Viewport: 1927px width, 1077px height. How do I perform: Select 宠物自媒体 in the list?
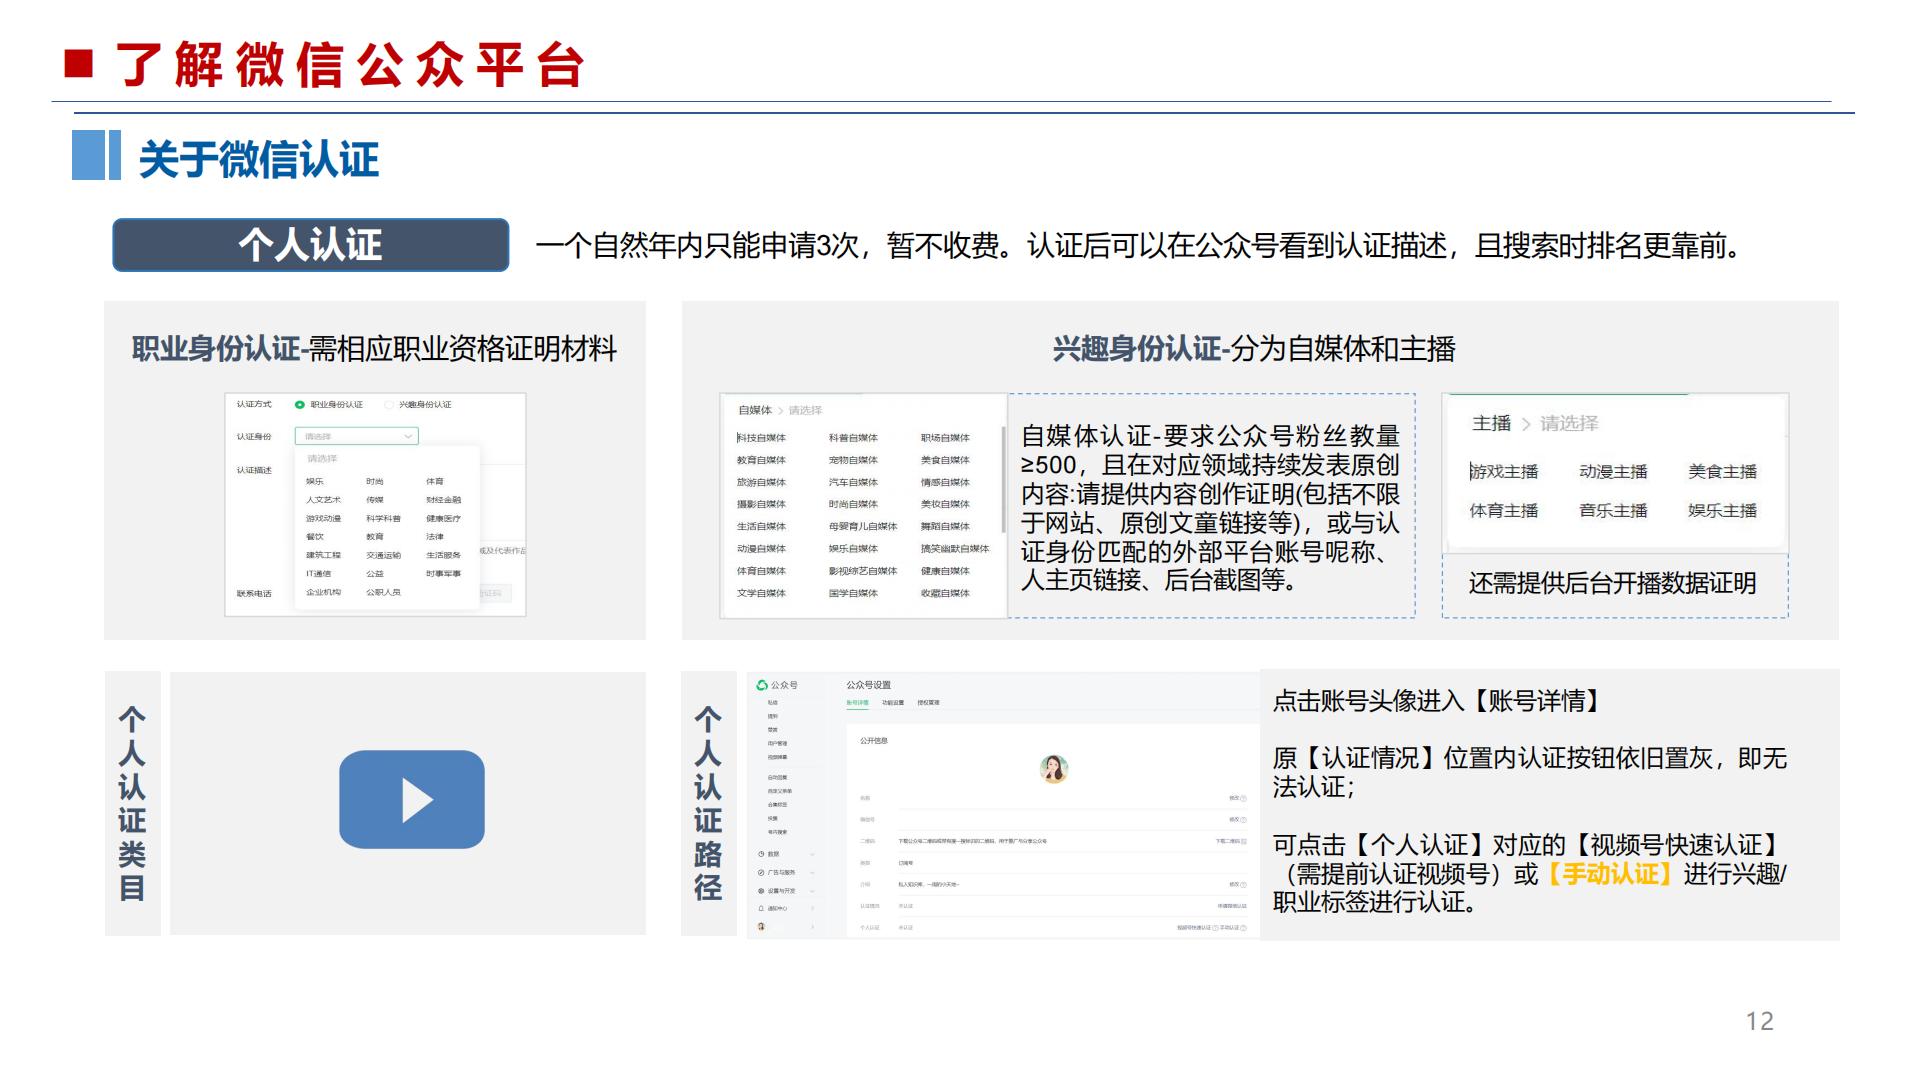(x=853, y=460)
